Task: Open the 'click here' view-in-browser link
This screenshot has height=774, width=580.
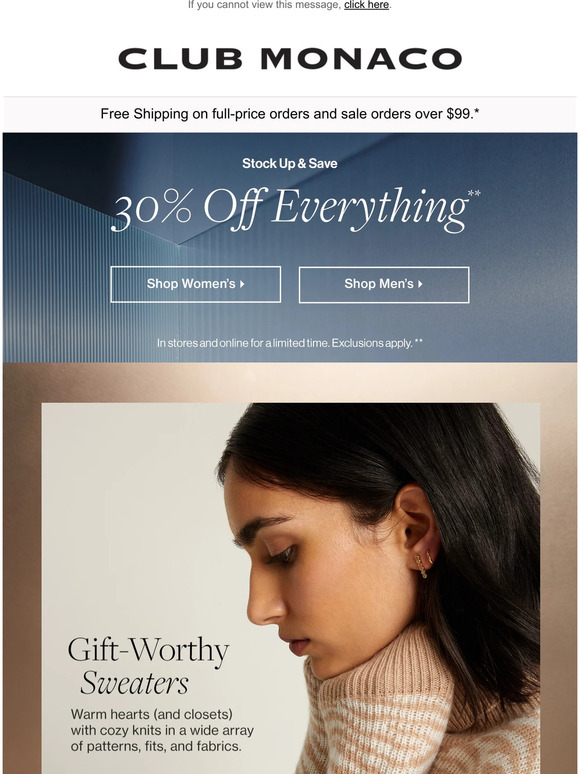Action: pos(366,5)
